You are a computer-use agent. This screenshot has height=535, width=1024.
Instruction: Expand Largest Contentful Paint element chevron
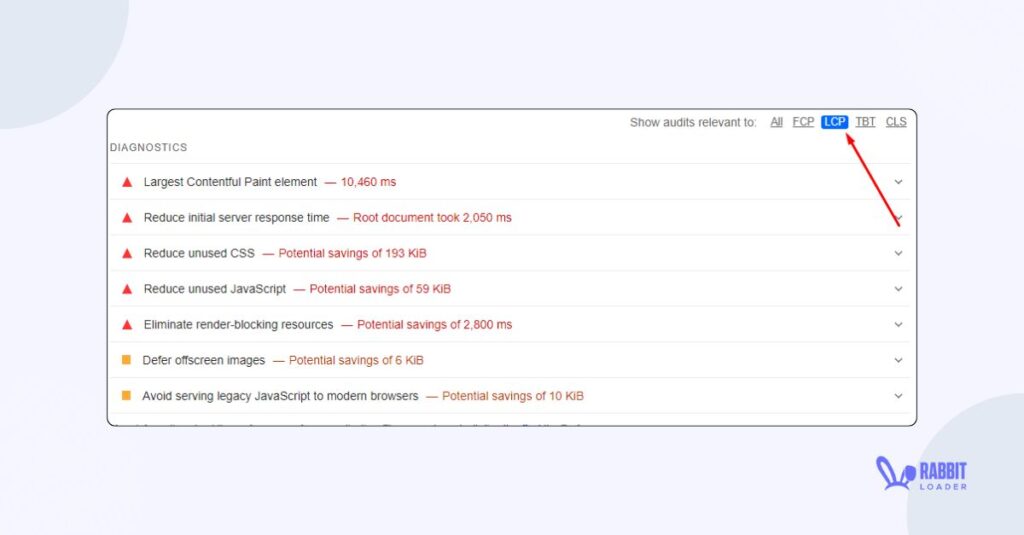point(899,182)
